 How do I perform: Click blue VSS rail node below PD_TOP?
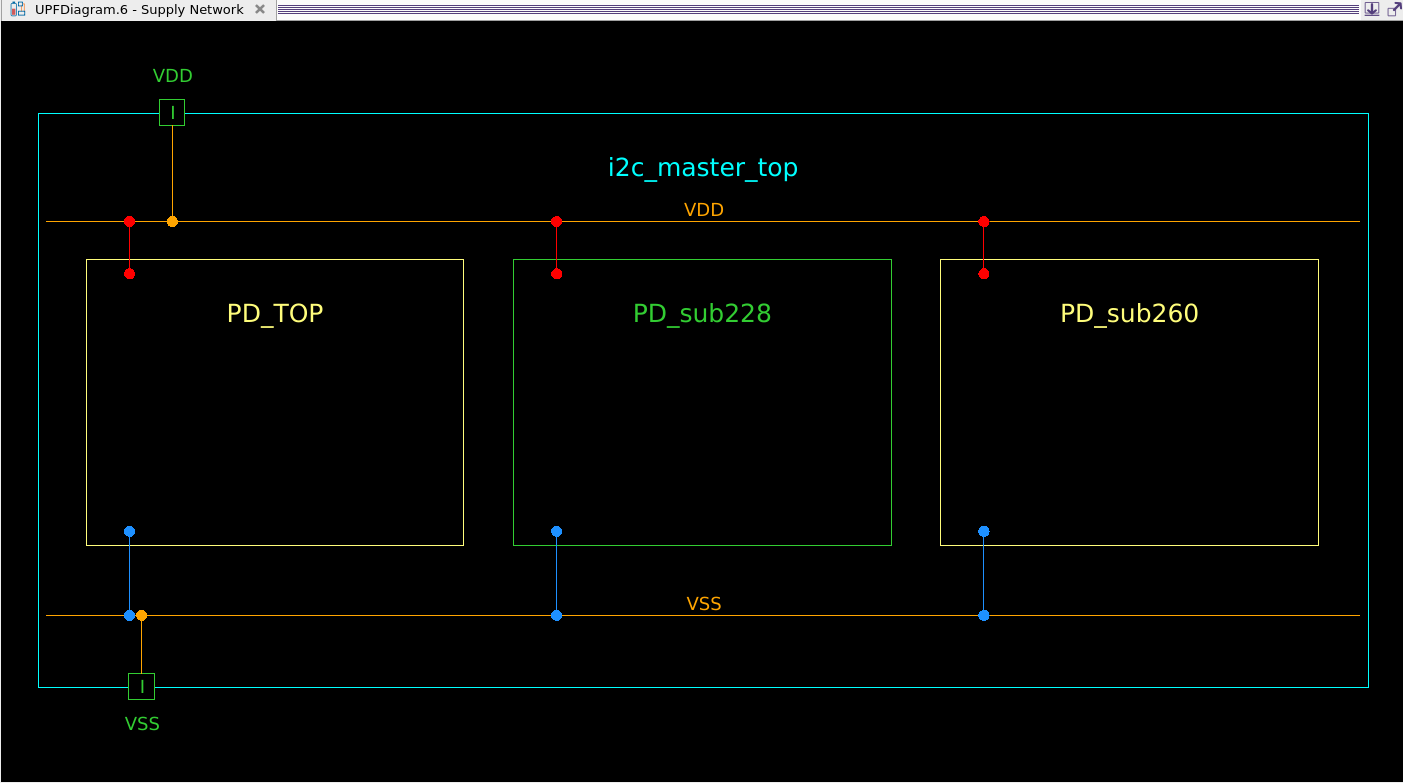129,615
